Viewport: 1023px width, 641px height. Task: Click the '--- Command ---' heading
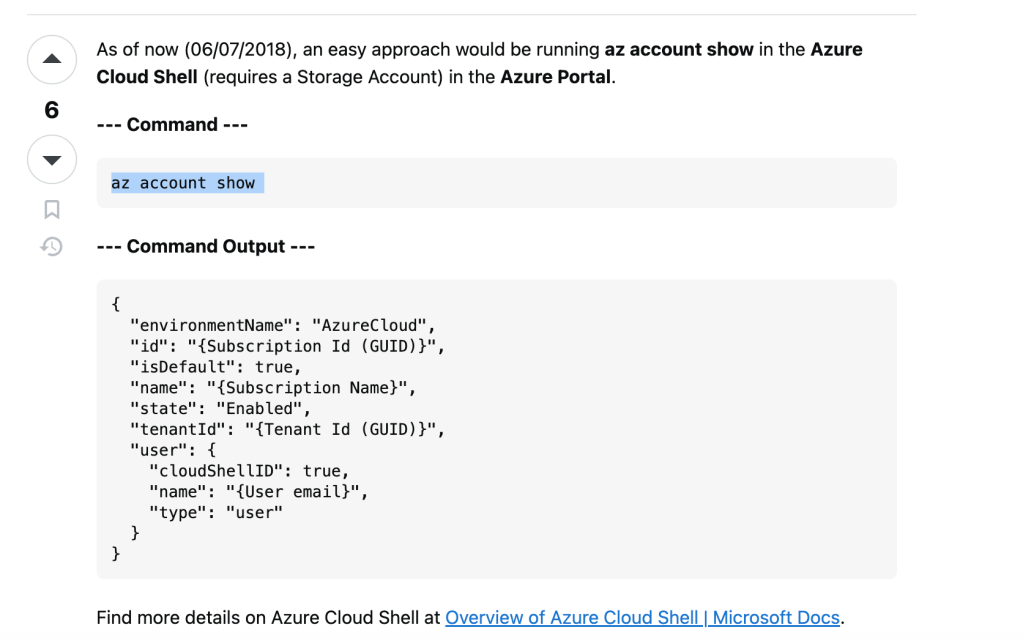click(x=172, y=124)
